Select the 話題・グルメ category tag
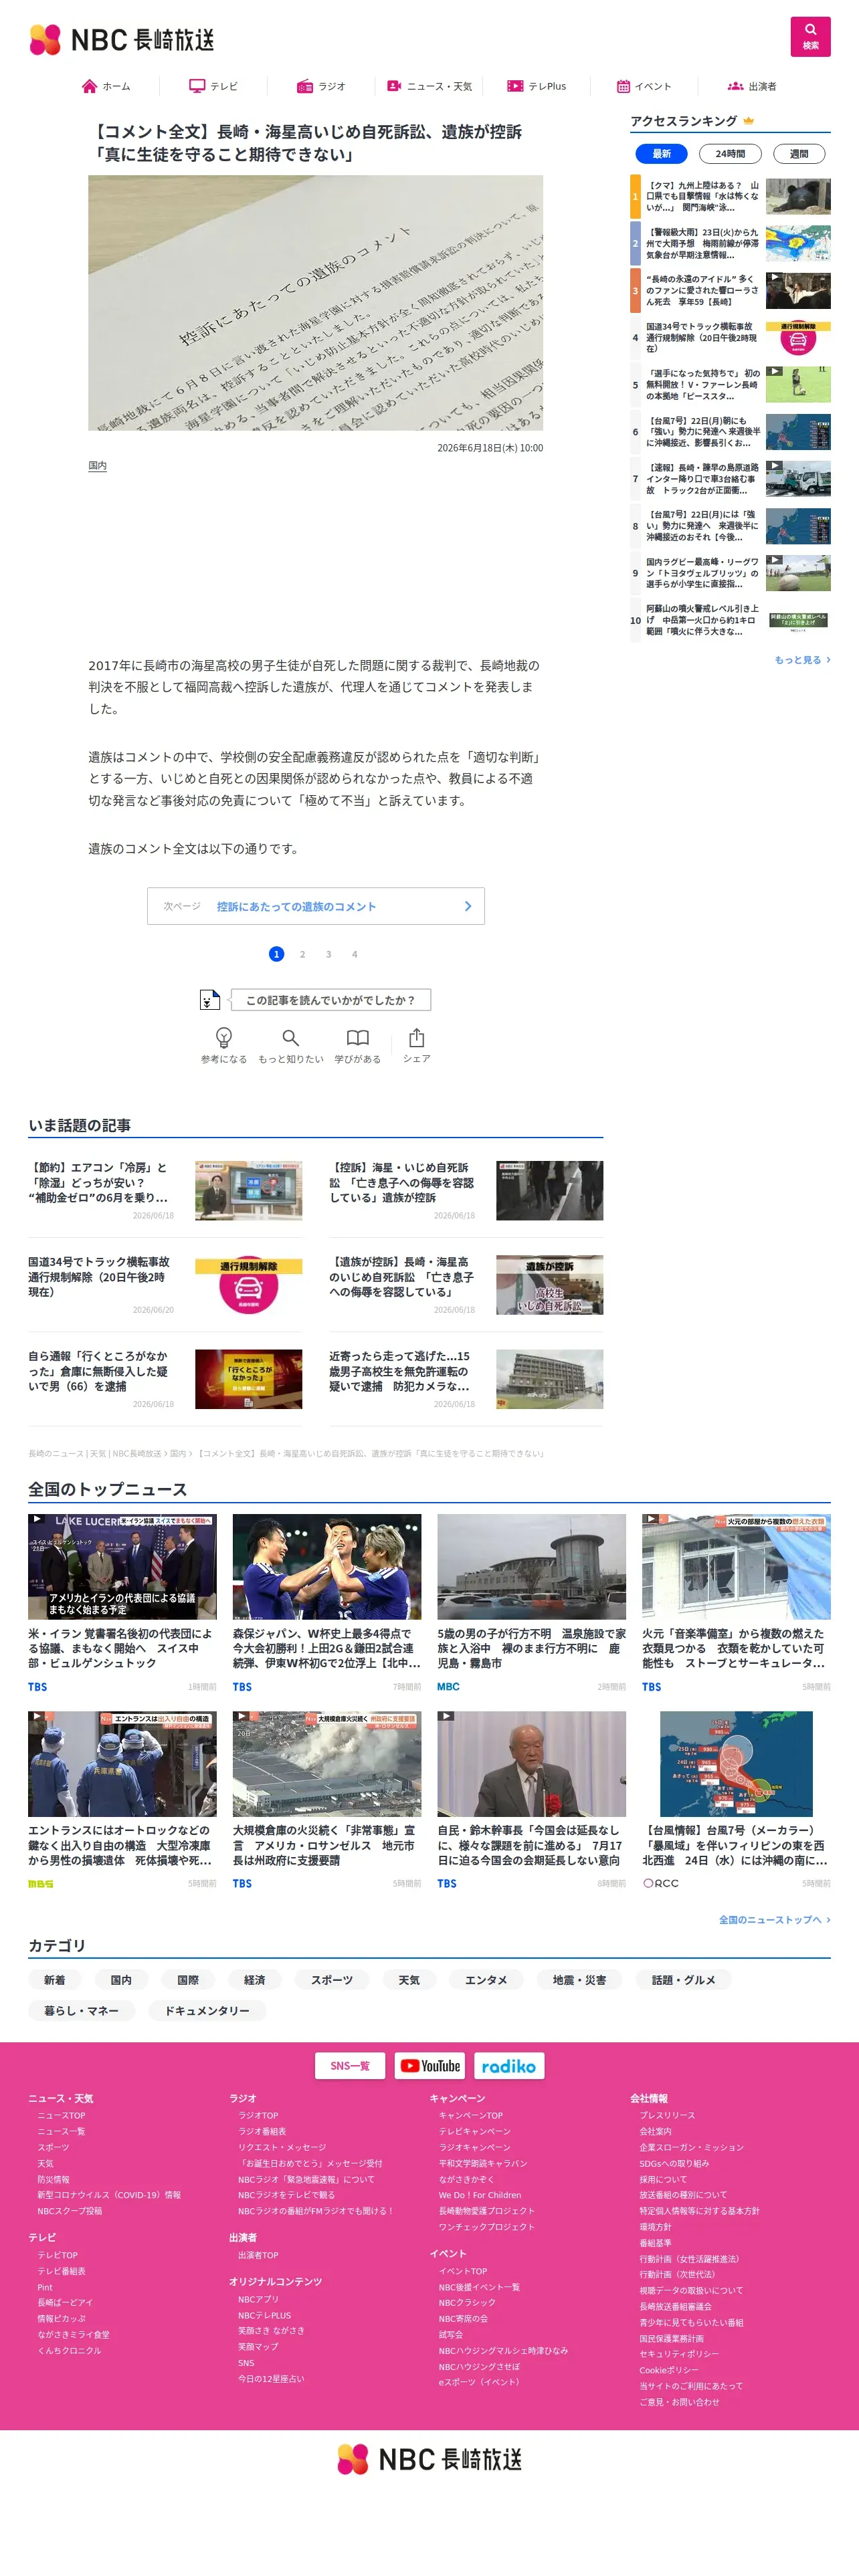 tap(683, 1980)
